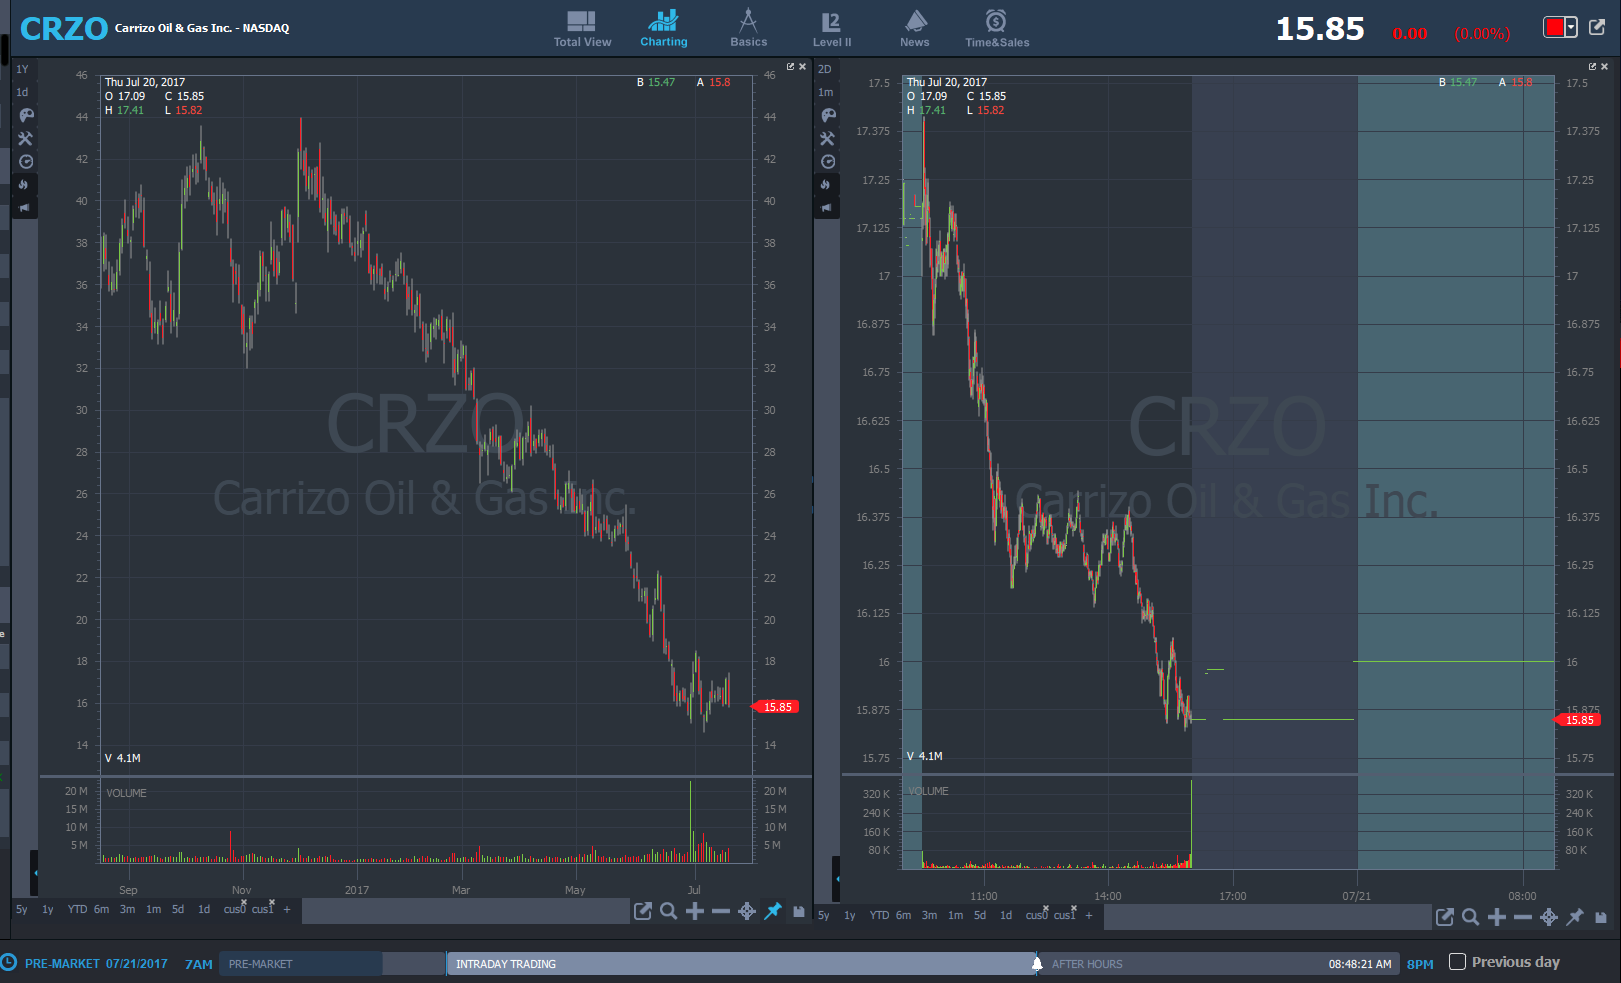Zoom out on the left chart
The image size is (1621, 983).
[x=721, y=911]
